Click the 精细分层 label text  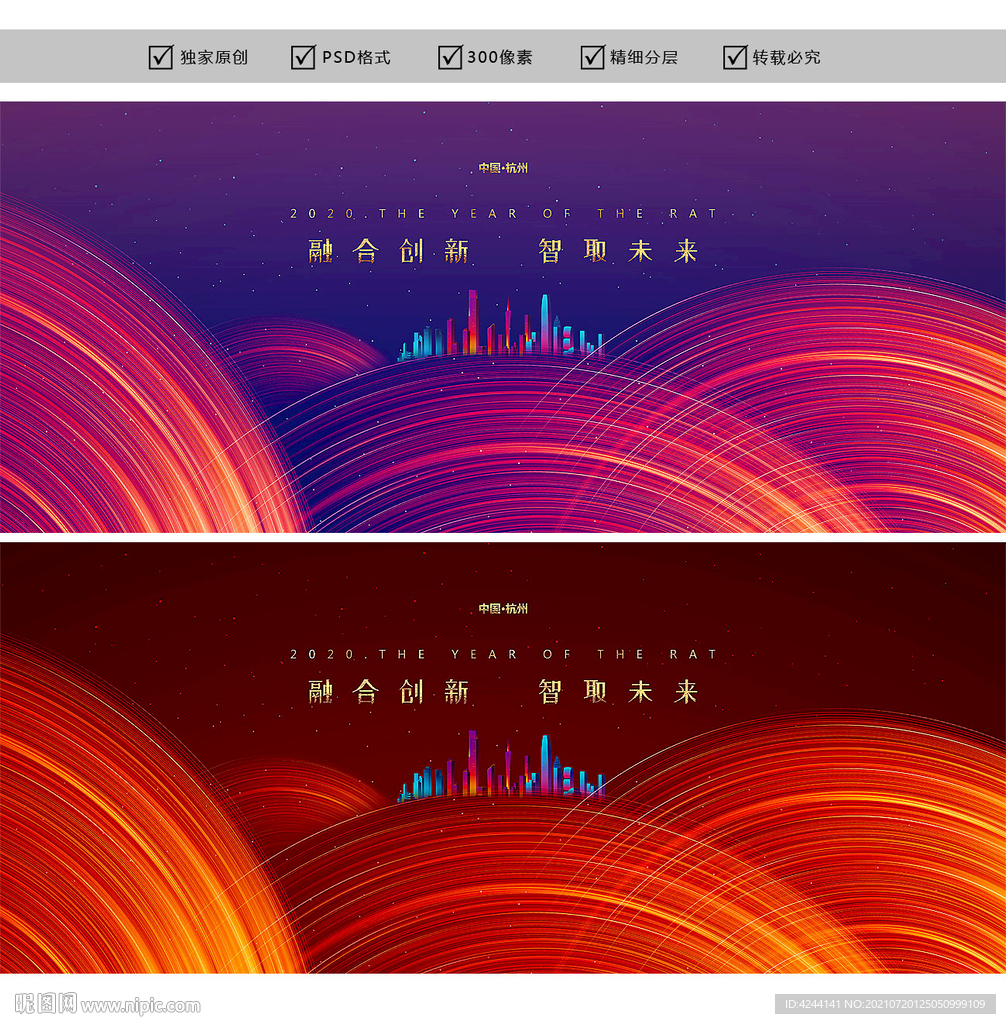[x=643, y=57]
